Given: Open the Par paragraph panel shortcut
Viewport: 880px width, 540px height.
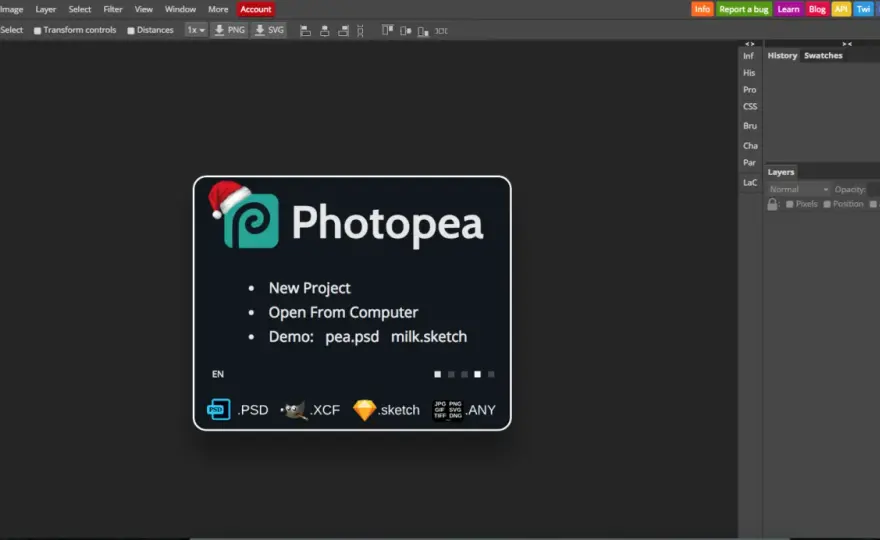Looking at the screenshot, I should pyautogui.click(x=749, y=163).
